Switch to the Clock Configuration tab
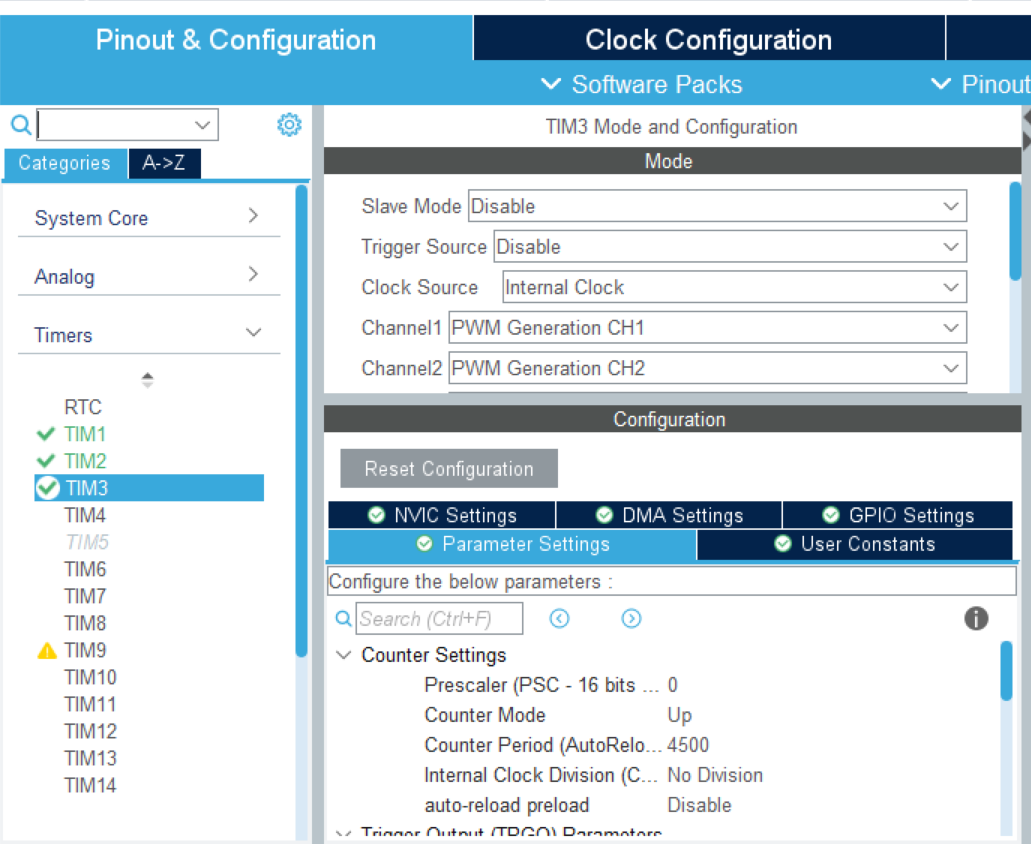 [x=707, y=40]
